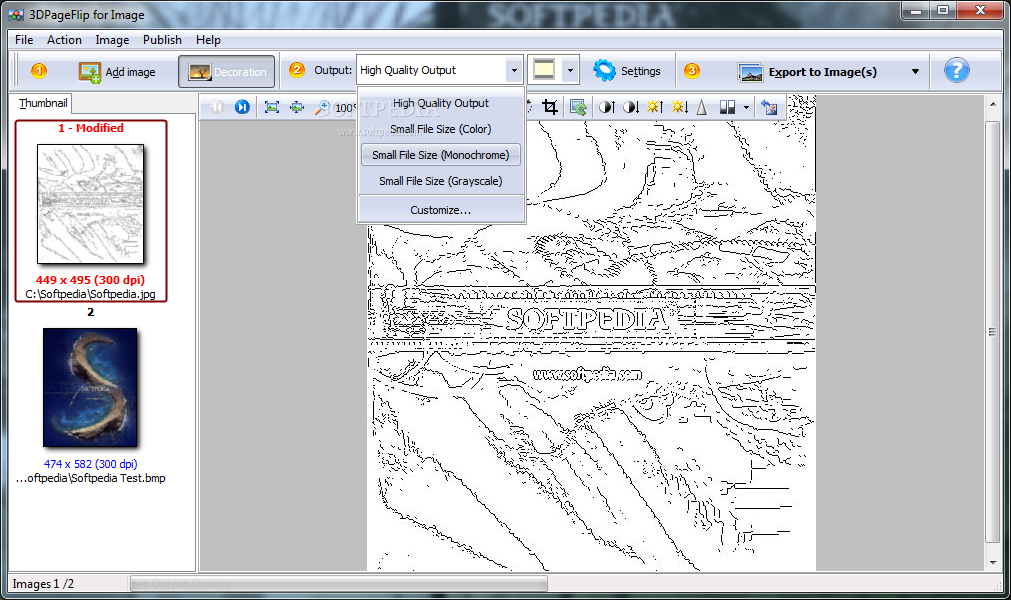
Task: Click vertical scrollbar down arrow
Action: click(x=993, y=562)
